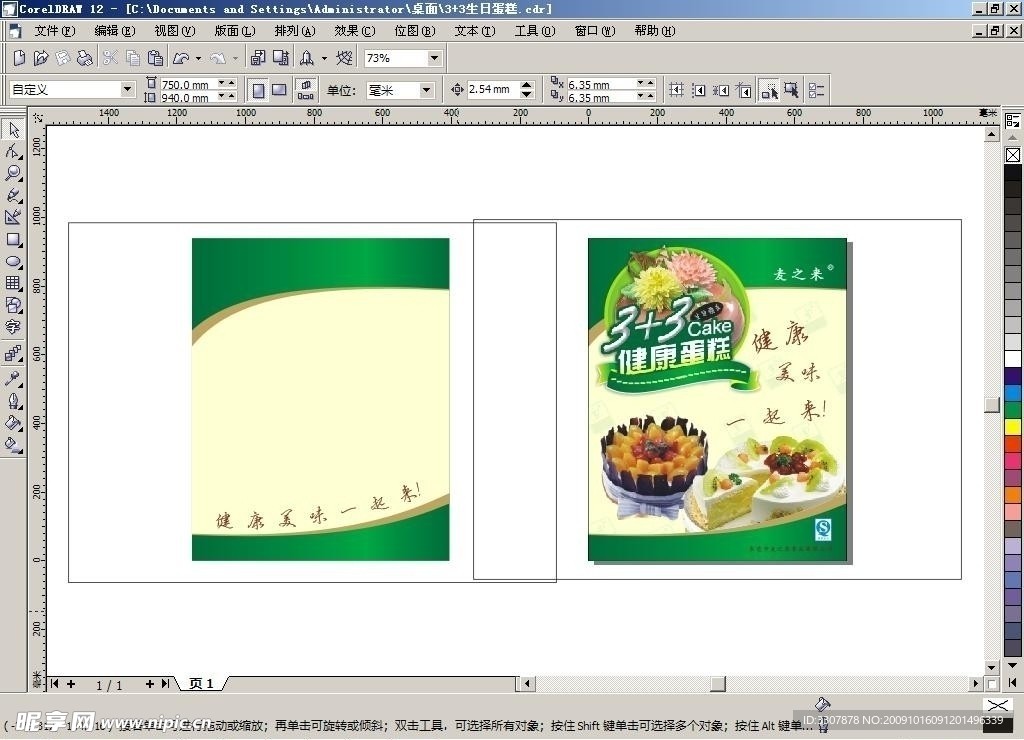Select the Graph Paper grid tool
Screen dimensions: 1024x740
pos(13,283)
